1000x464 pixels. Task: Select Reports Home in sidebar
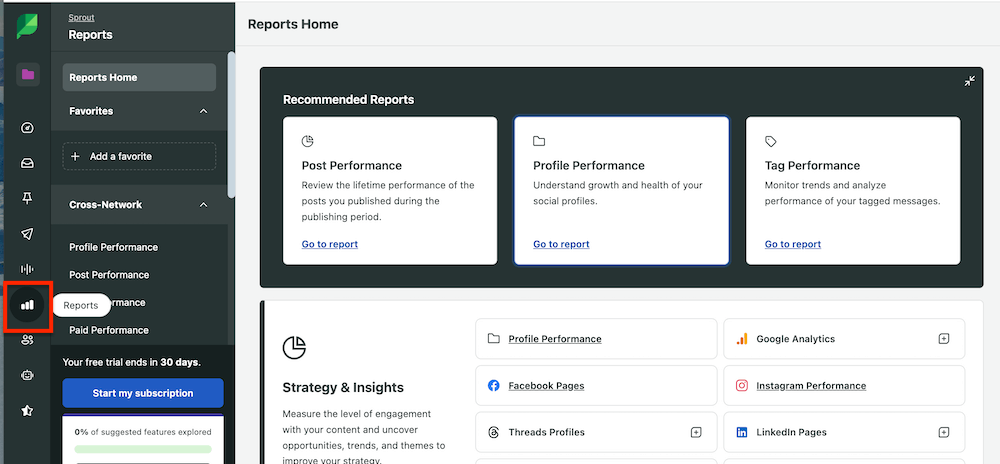point(139,77)
